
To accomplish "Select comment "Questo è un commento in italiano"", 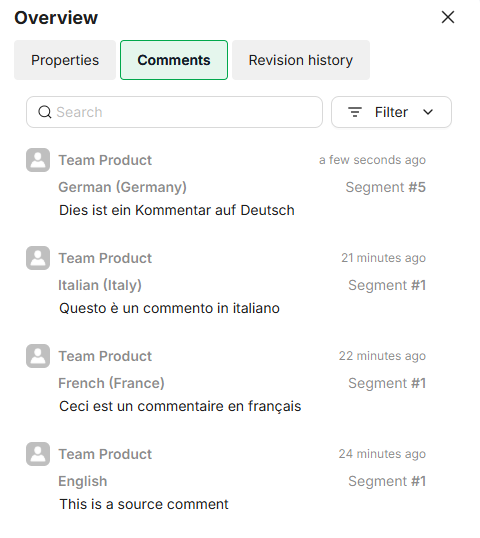I will point(169,308).
